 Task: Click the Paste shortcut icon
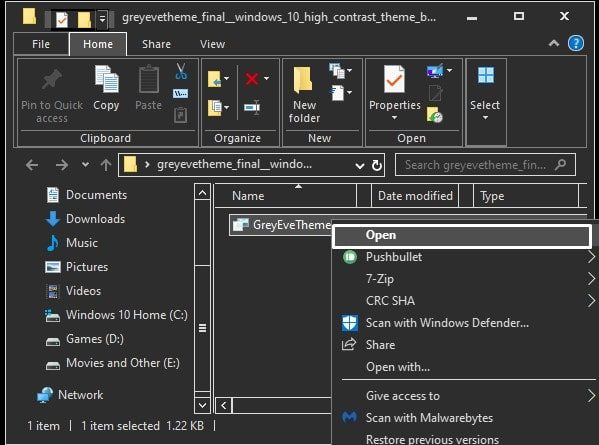pyautogui.click(x=180, y=115)
